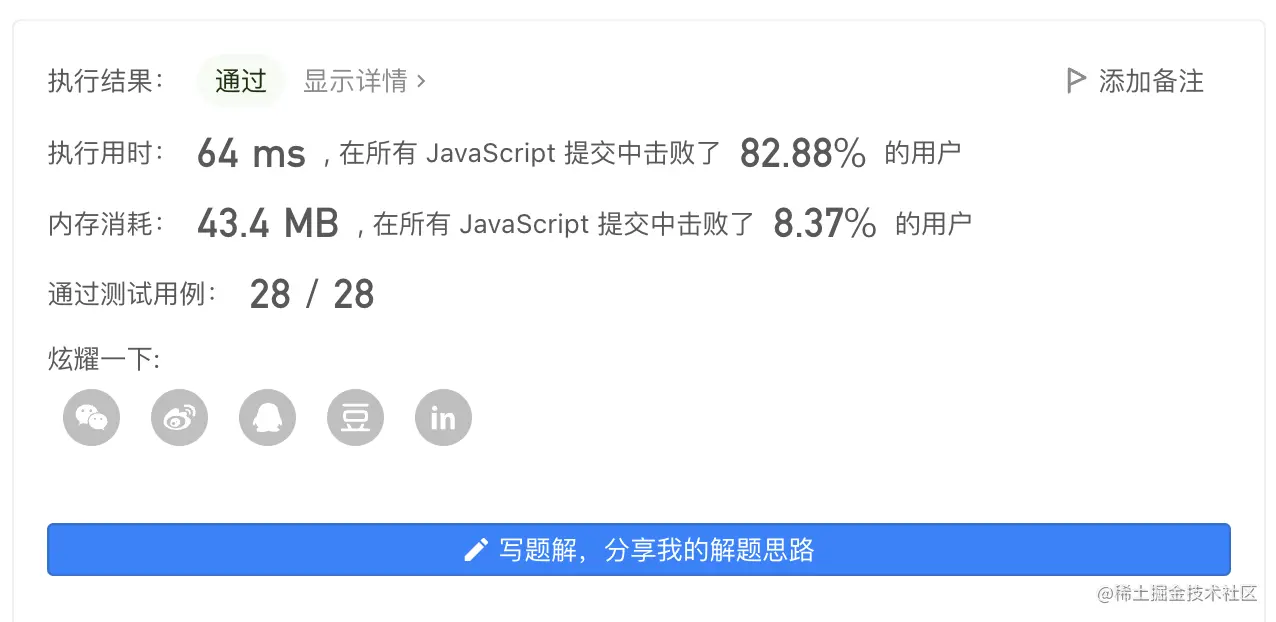
Task: Click the green 通过 status badge
Action: (x=241, y=81)
